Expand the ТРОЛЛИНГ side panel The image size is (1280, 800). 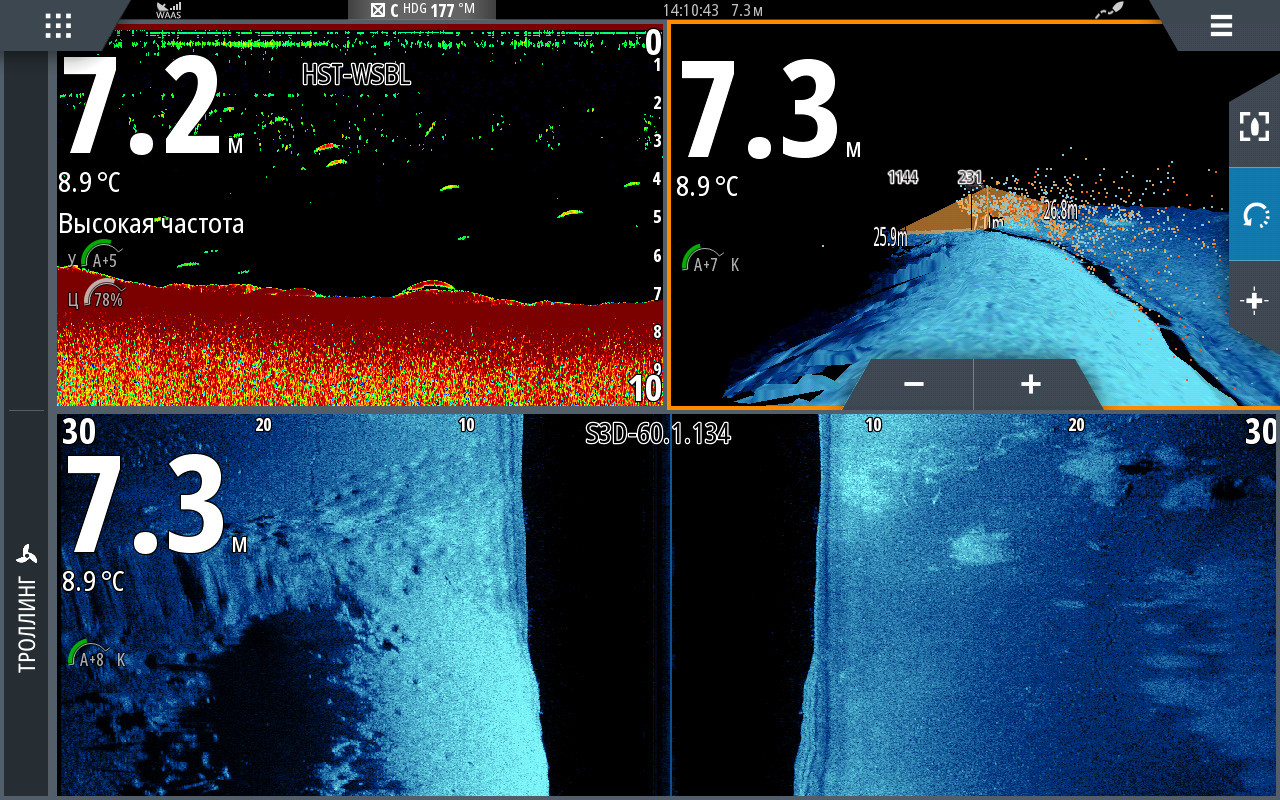pyautogui.click(x=27, y=620)
